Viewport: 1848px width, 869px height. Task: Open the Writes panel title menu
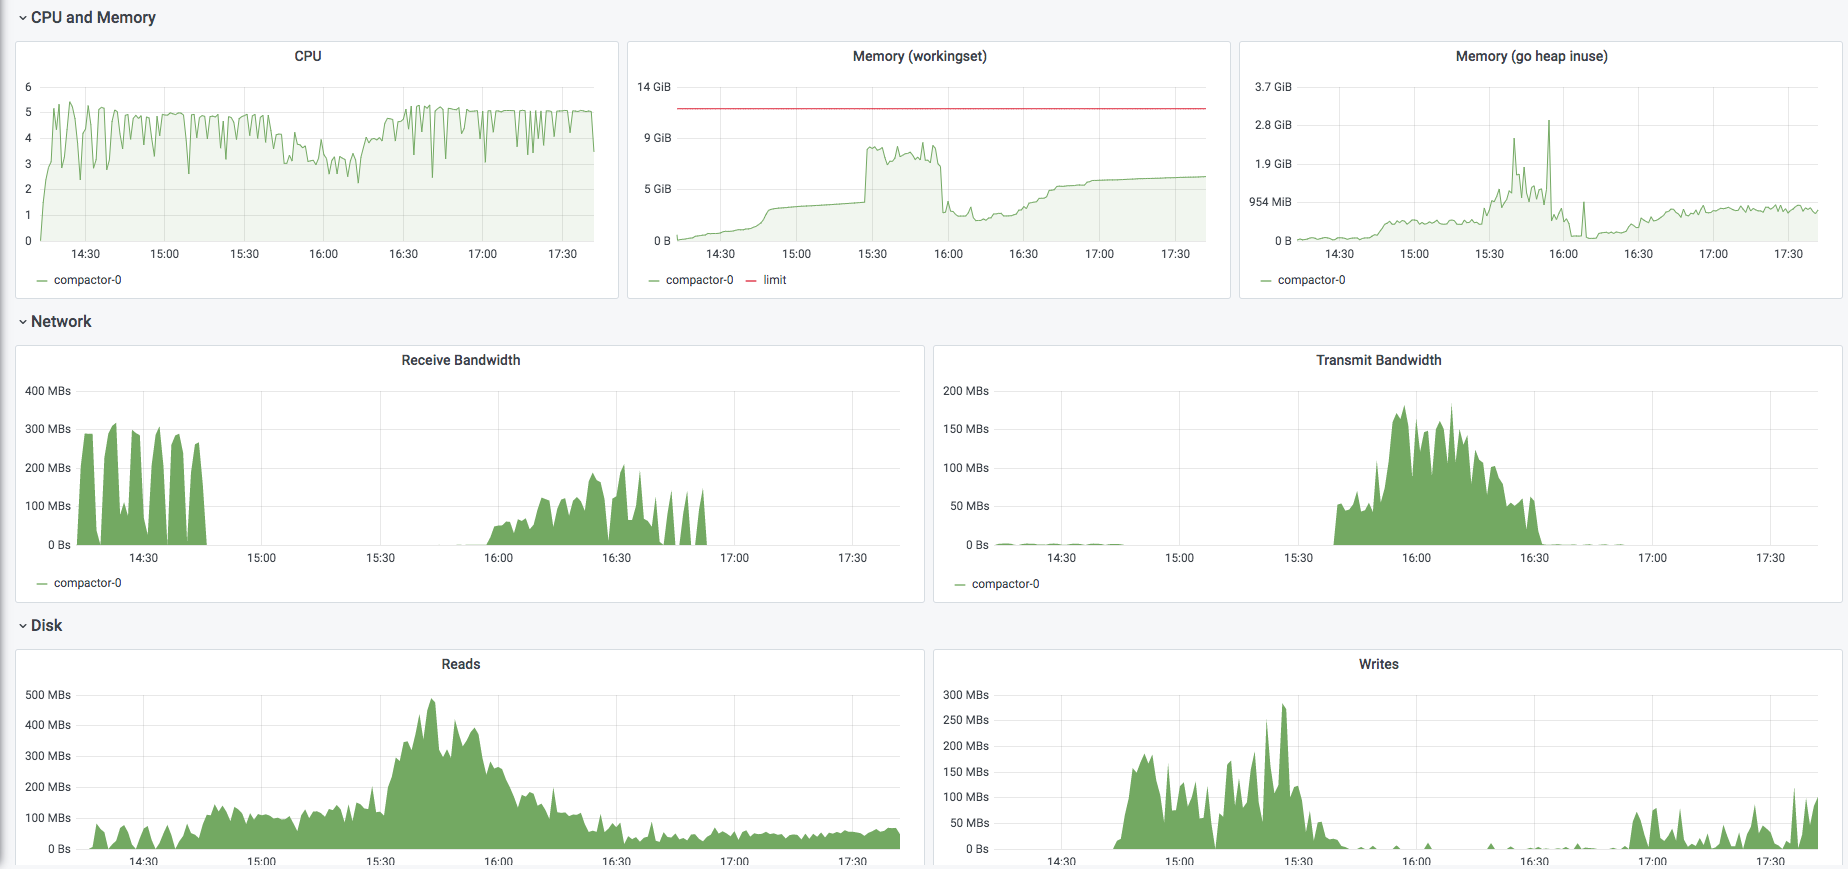pos(1378,664)
